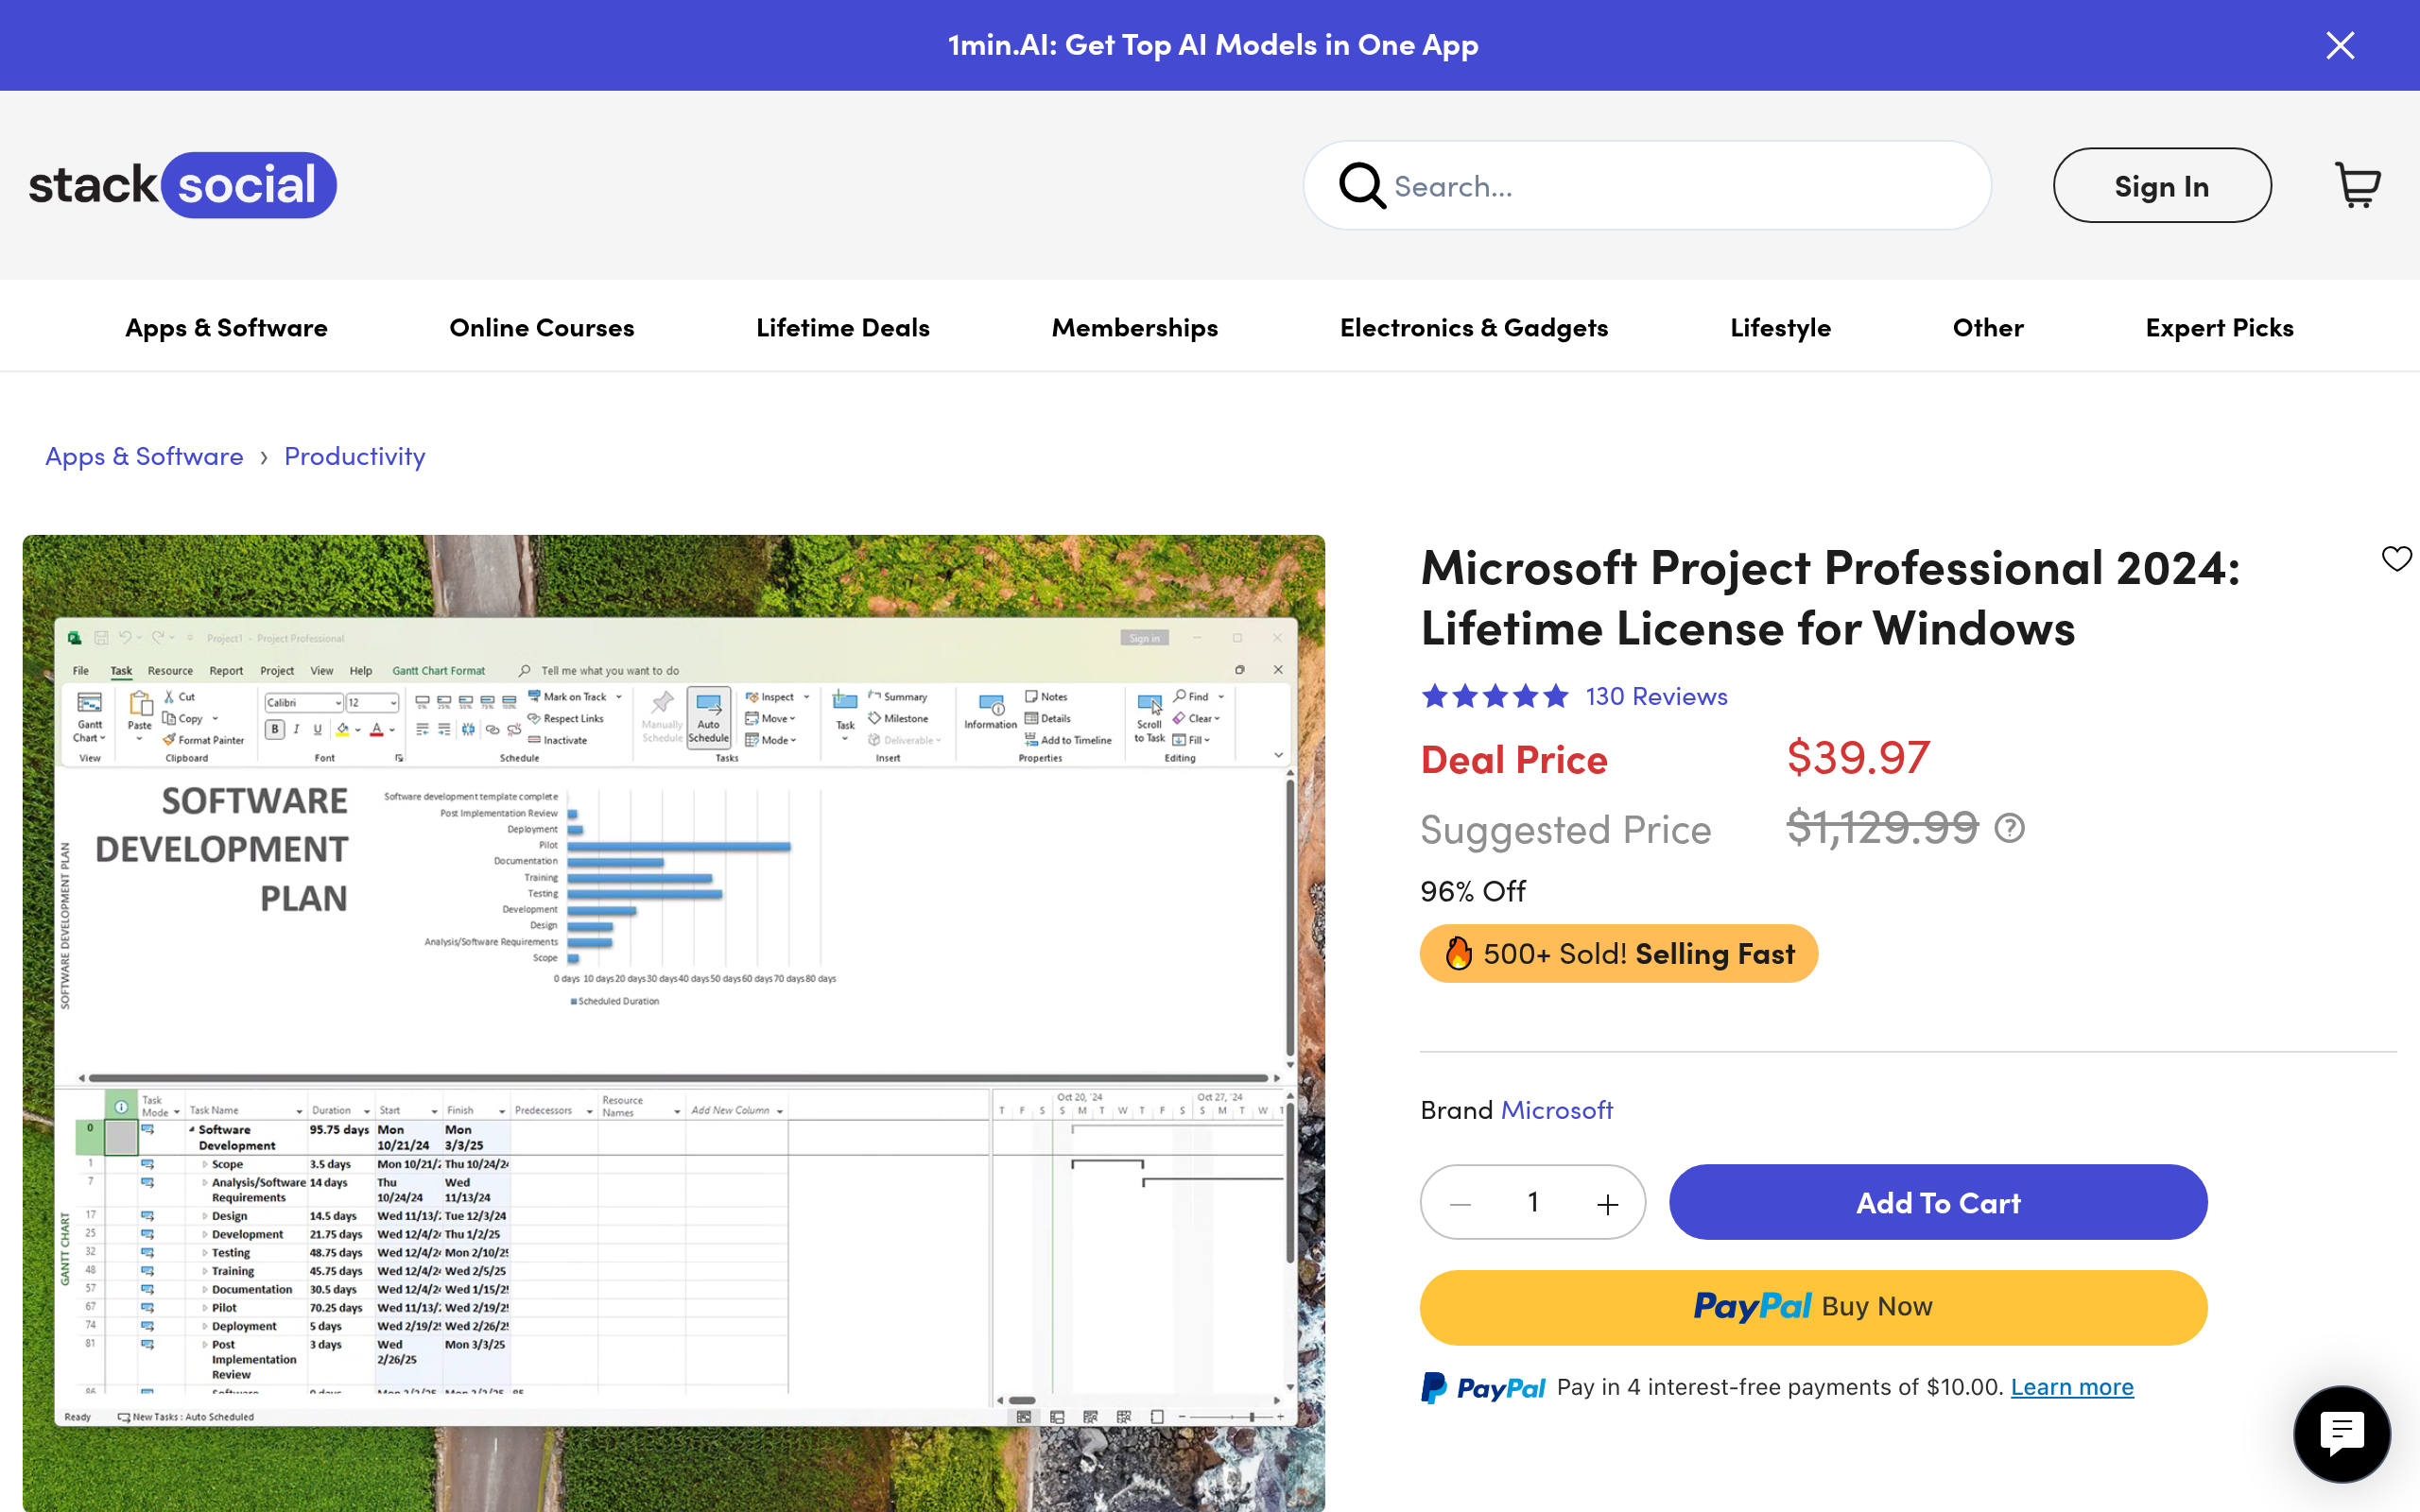Open Online Courses menu
This screenshot has height=1512, width=2420.
point(541,327)
